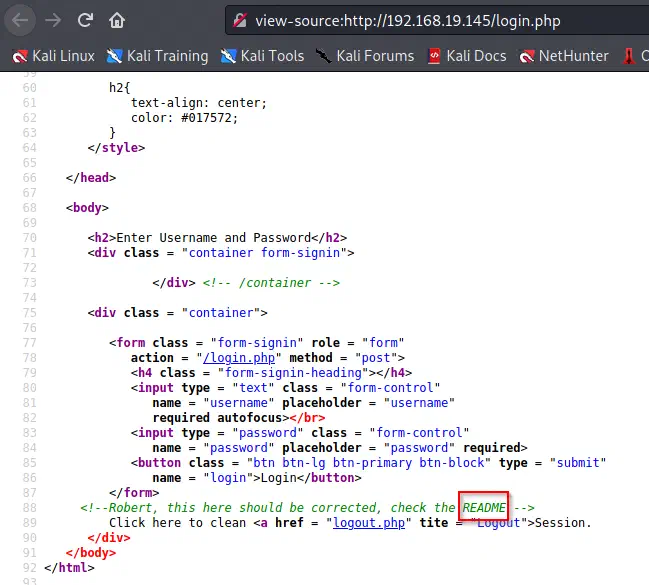Click the opening '<body>' tag on line 68
This screenshot has width=649, height=585.
(x=87, y=207)
